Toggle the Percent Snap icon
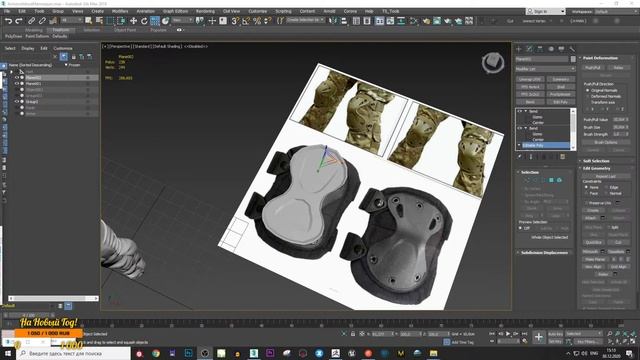Image resolution: width=640 pixels, height=360 pixels. 257,21
